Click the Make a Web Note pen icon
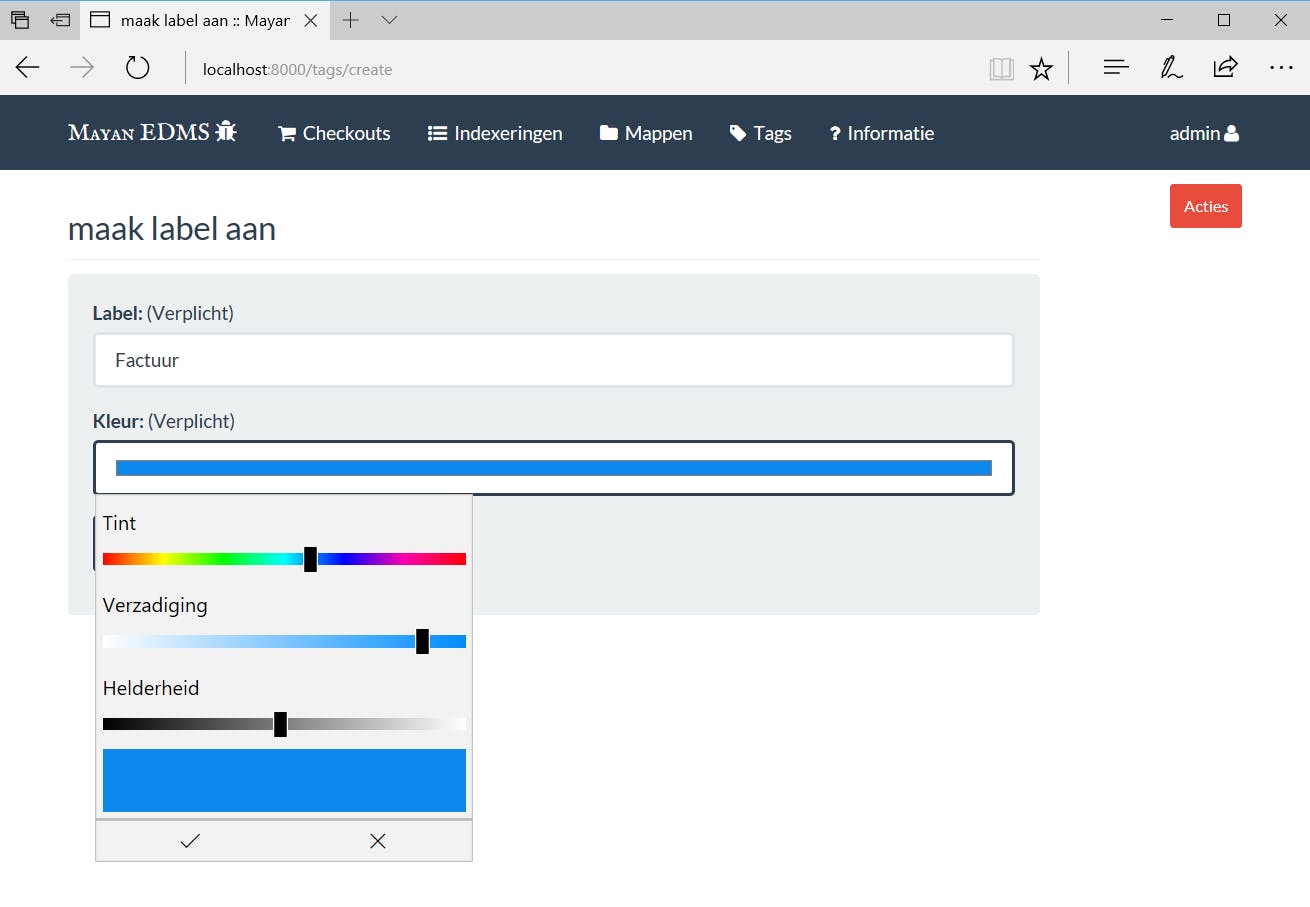The image size is (1310, 907). pos(1171,68)
